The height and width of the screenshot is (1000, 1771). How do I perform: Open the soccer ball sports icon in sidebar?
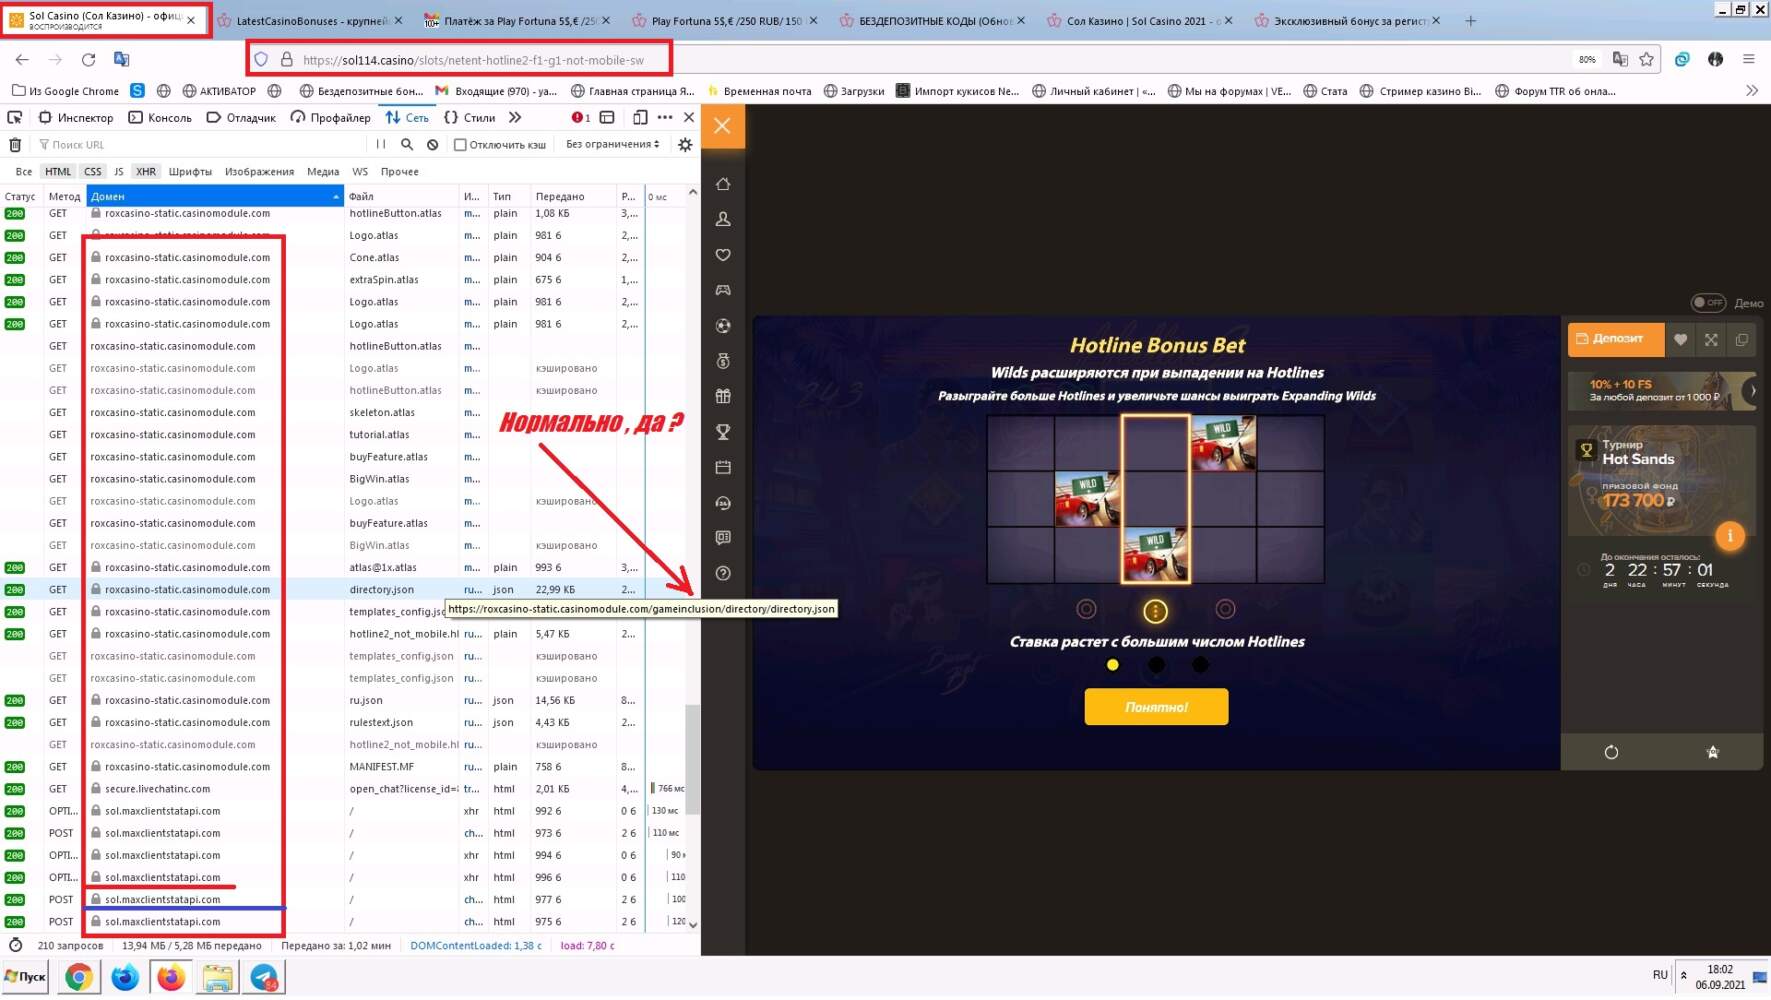(723, 326)
